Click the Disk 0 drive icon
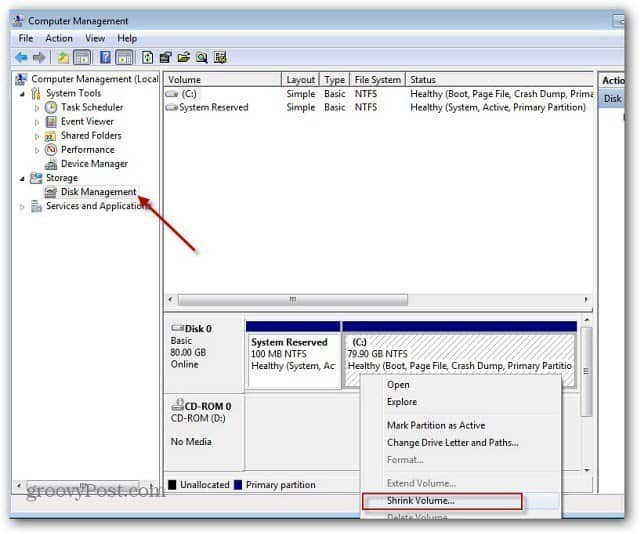Screen dimensions: 640x534 (178, 328)
